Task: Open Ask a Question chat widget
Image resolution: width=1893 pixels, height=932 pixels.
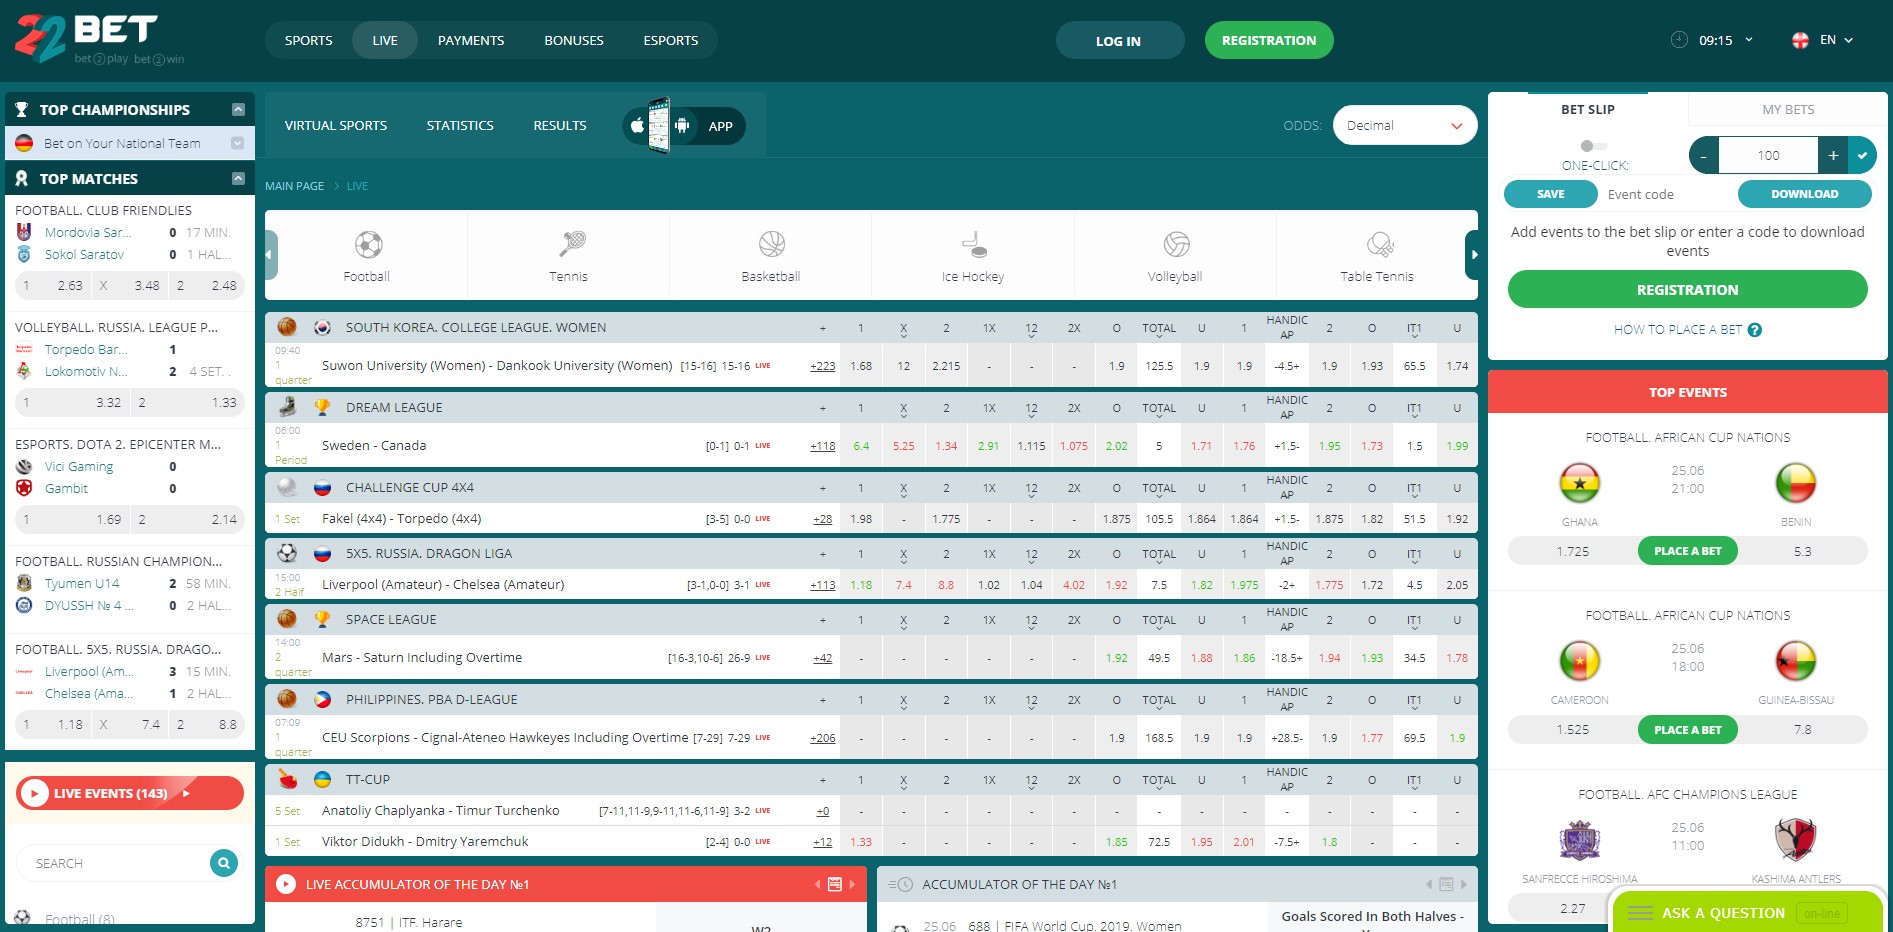Action: point(1747,913)
